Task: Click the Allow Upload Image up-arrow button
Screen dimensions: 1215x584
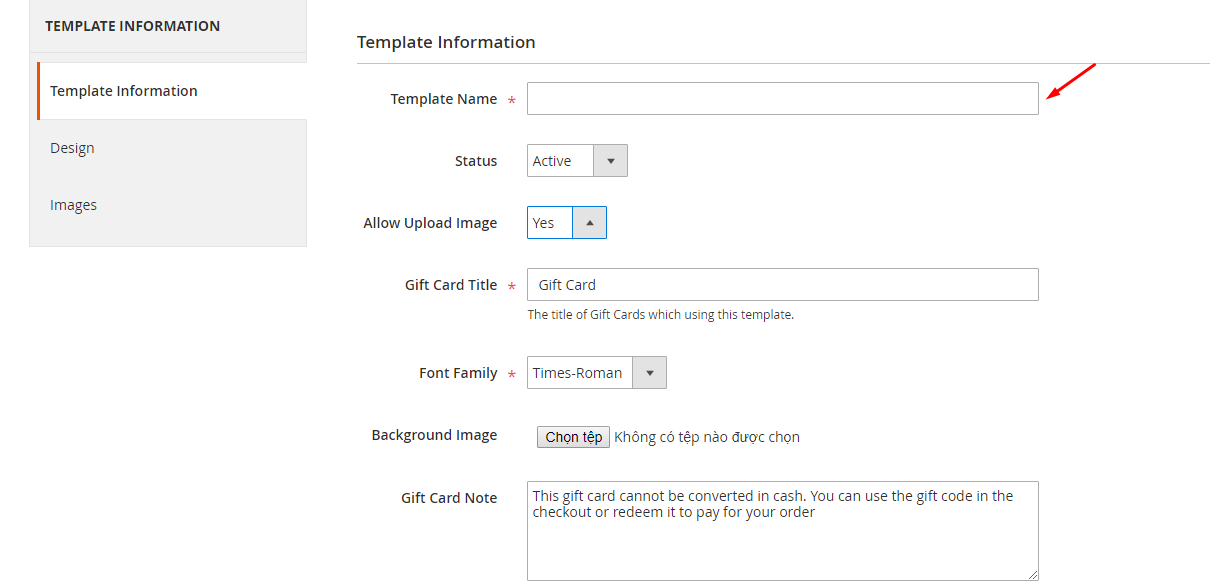Action: 589,223
